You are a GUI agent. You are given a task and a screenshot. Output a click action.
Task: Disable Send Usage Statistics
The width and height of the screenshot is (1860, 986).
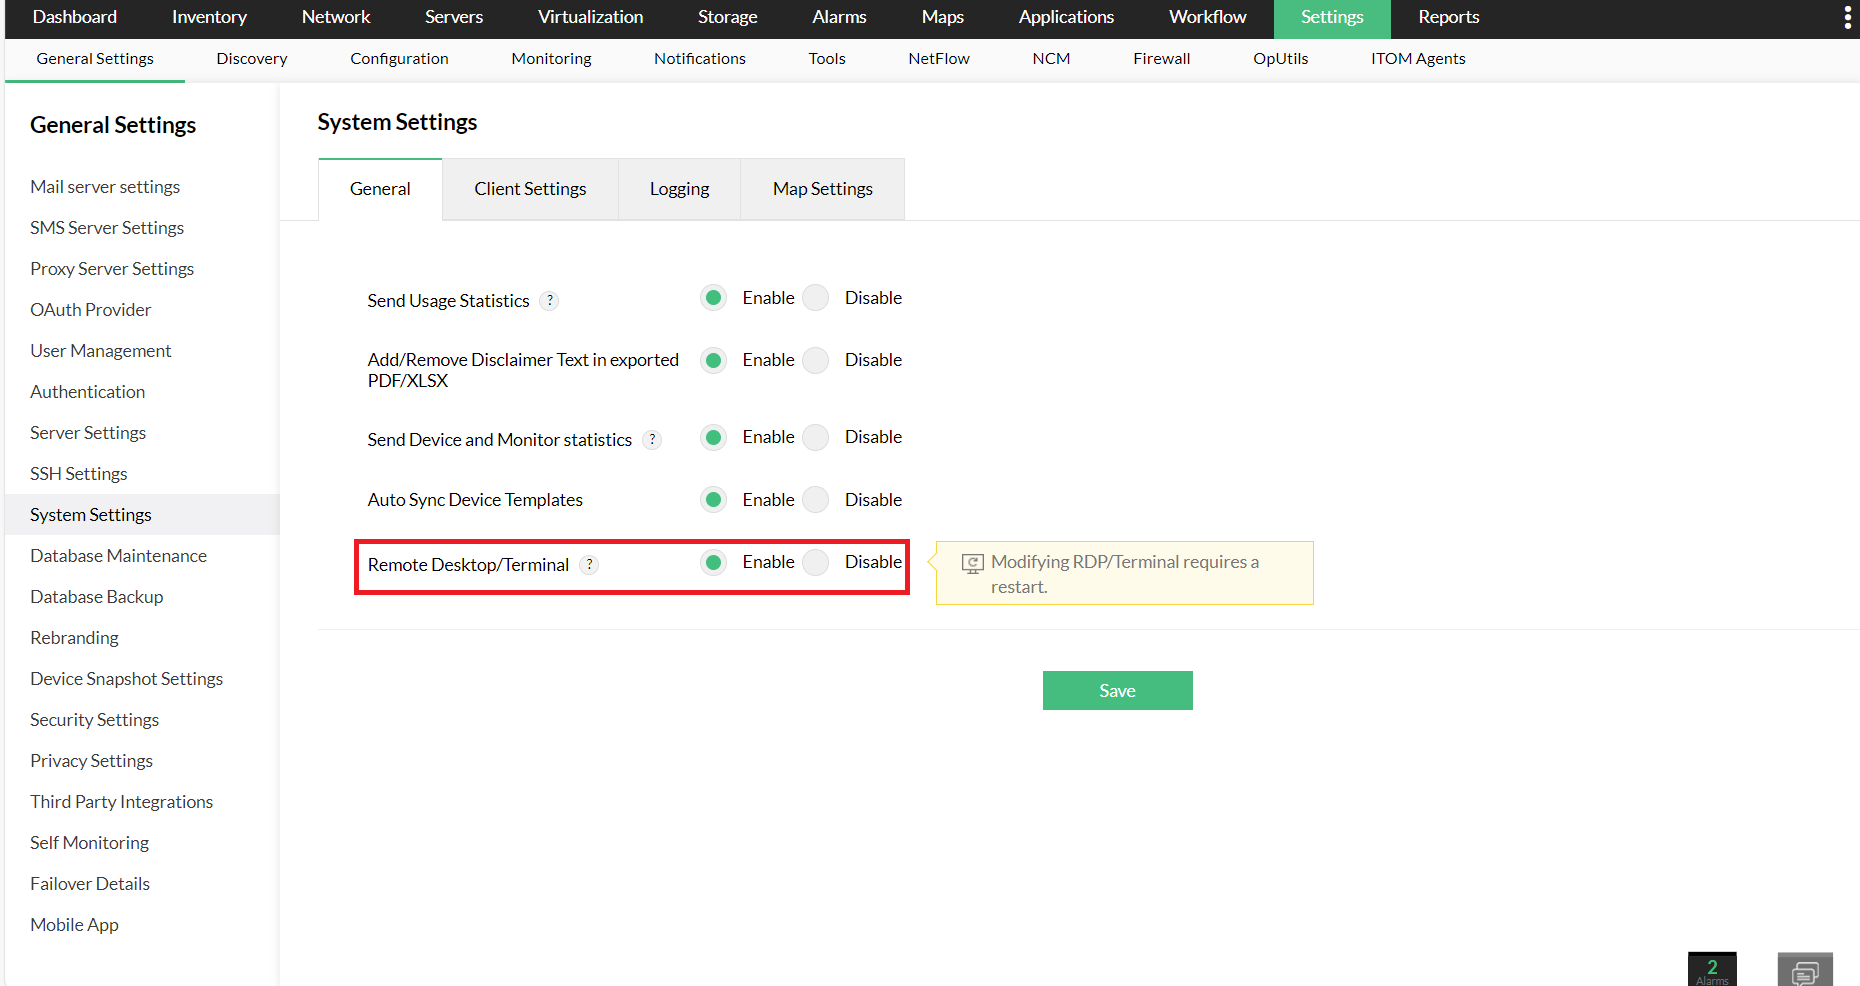tap(816, 298)
